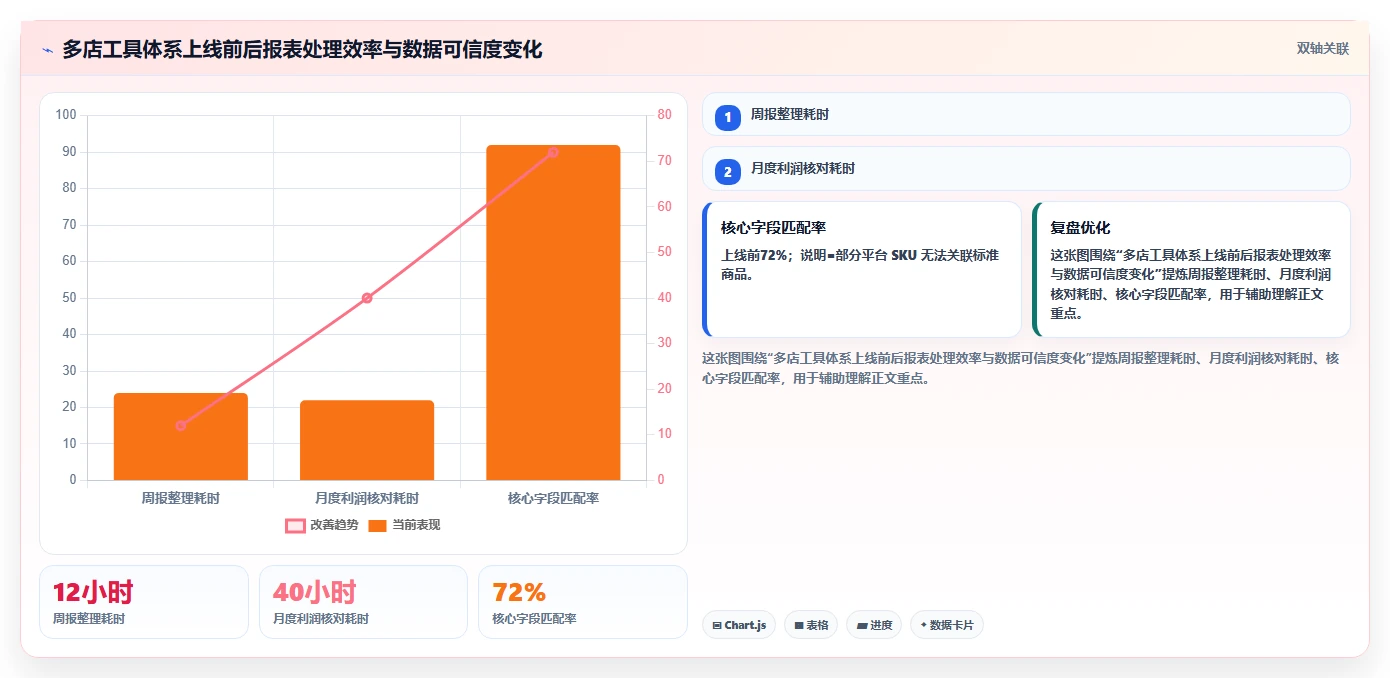The width and height of the screenshot is (1390, 678).
Task: Click the 72% stat card
Action: pos(583,602)
